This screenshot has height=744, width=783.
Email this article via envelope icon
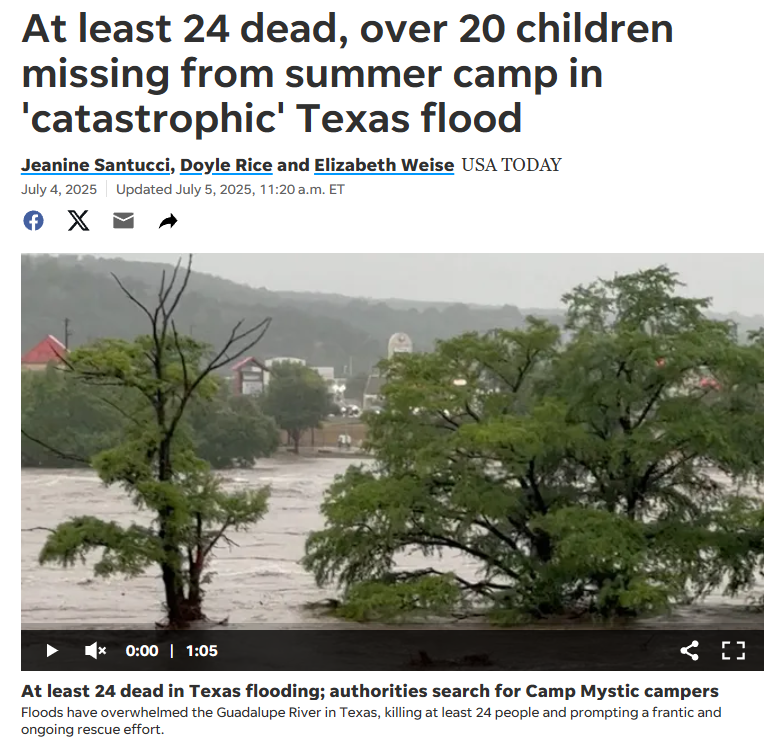tap(123, 220)
